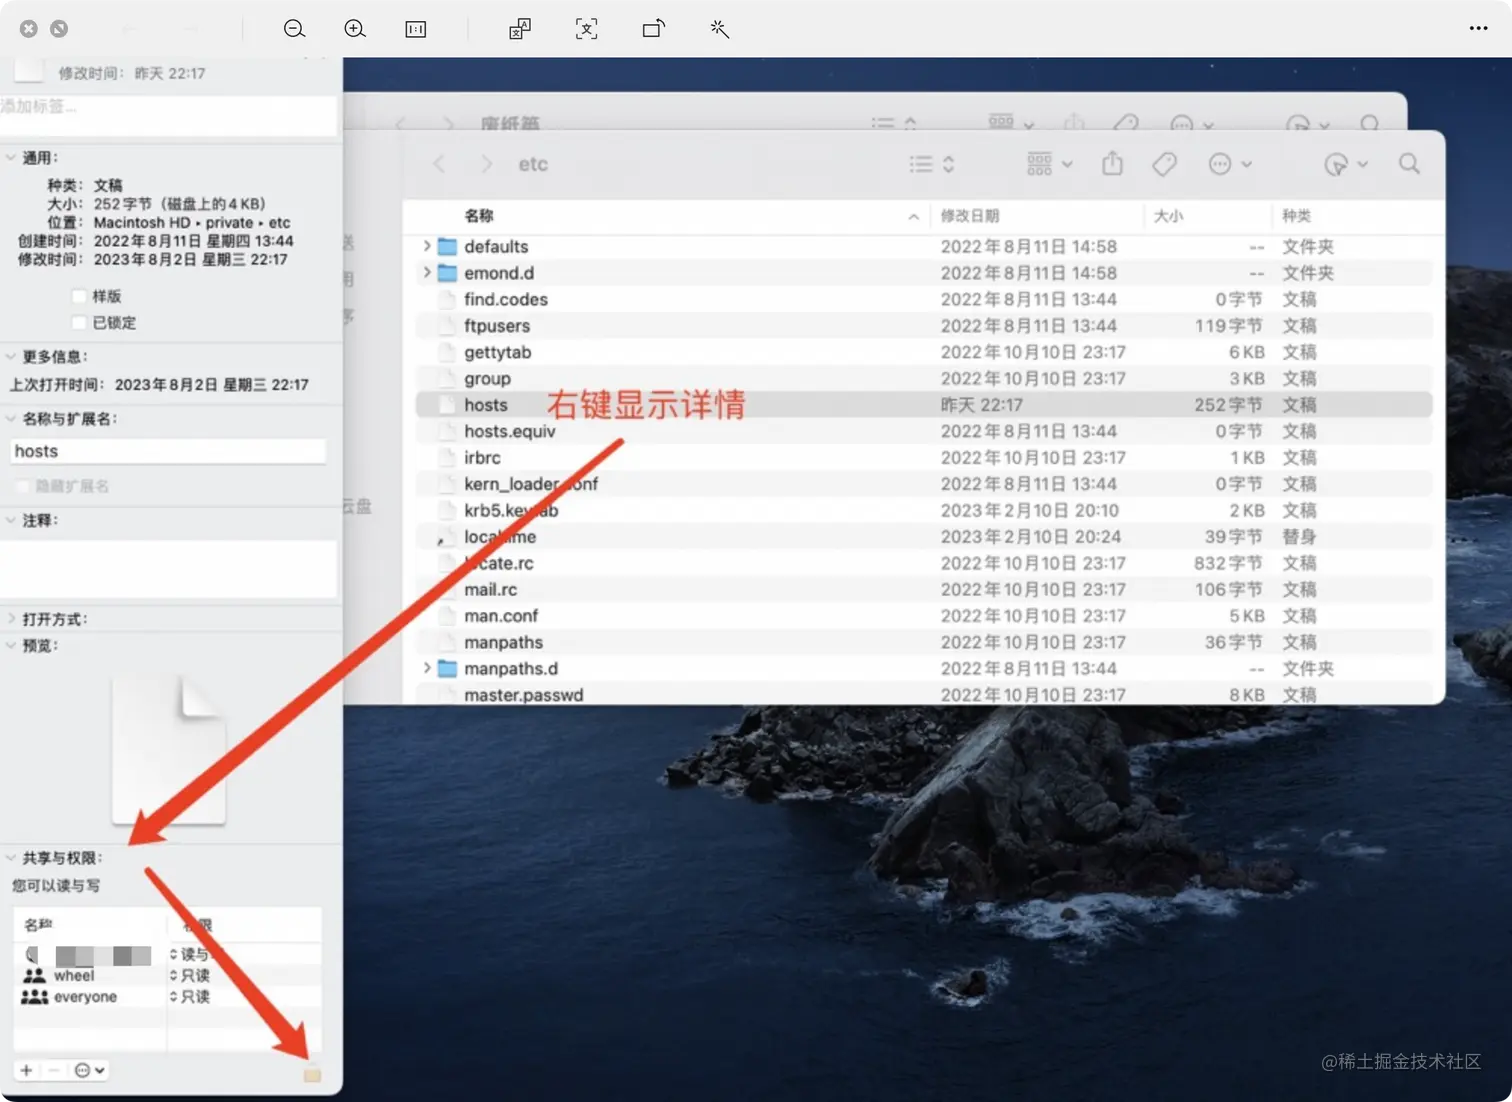1512x1102 pixels.
Task: Click the tag icon in etc Finder toolbar
Action: 1164,164
